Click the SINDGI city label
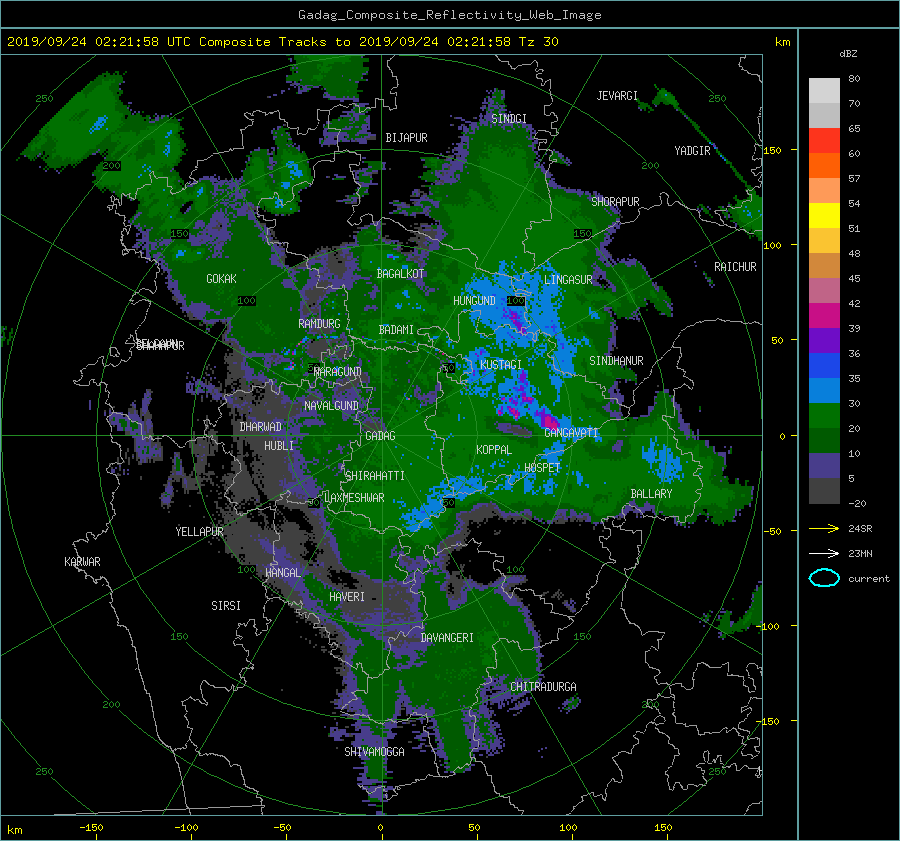This screenshot has height=841, width=900. pyautogui.click(x=509, y=118)
